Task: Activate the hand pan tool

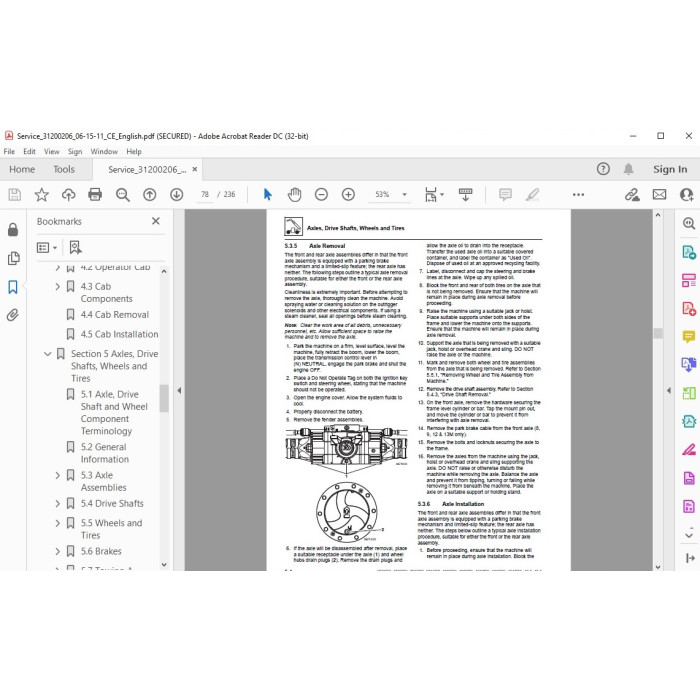Action: click(x=295, y=195)
